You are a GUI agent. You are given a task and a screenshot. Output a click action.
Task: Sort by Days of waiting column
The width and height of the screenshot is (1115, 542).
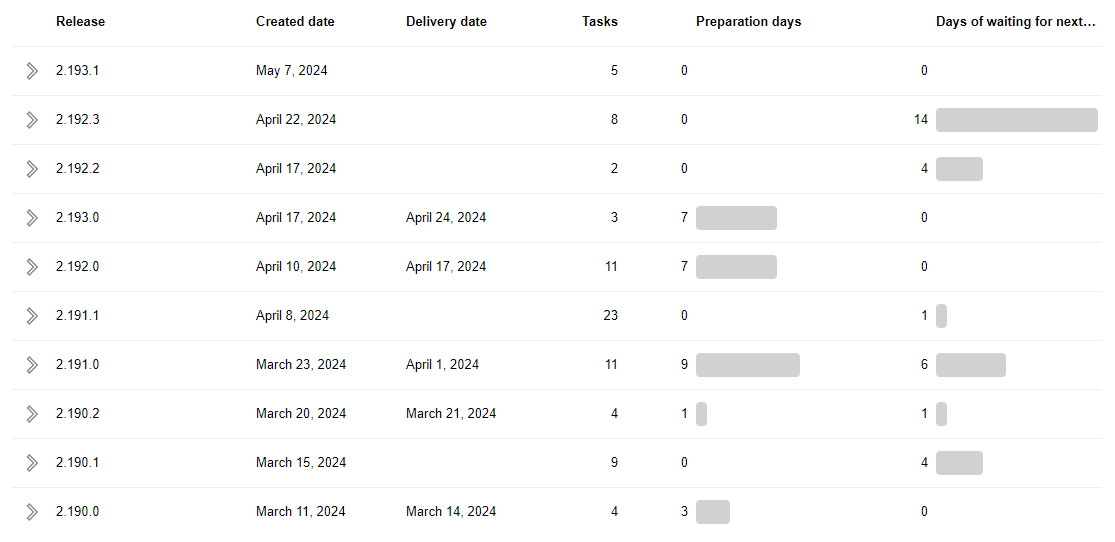click(x=1015, y=22)
